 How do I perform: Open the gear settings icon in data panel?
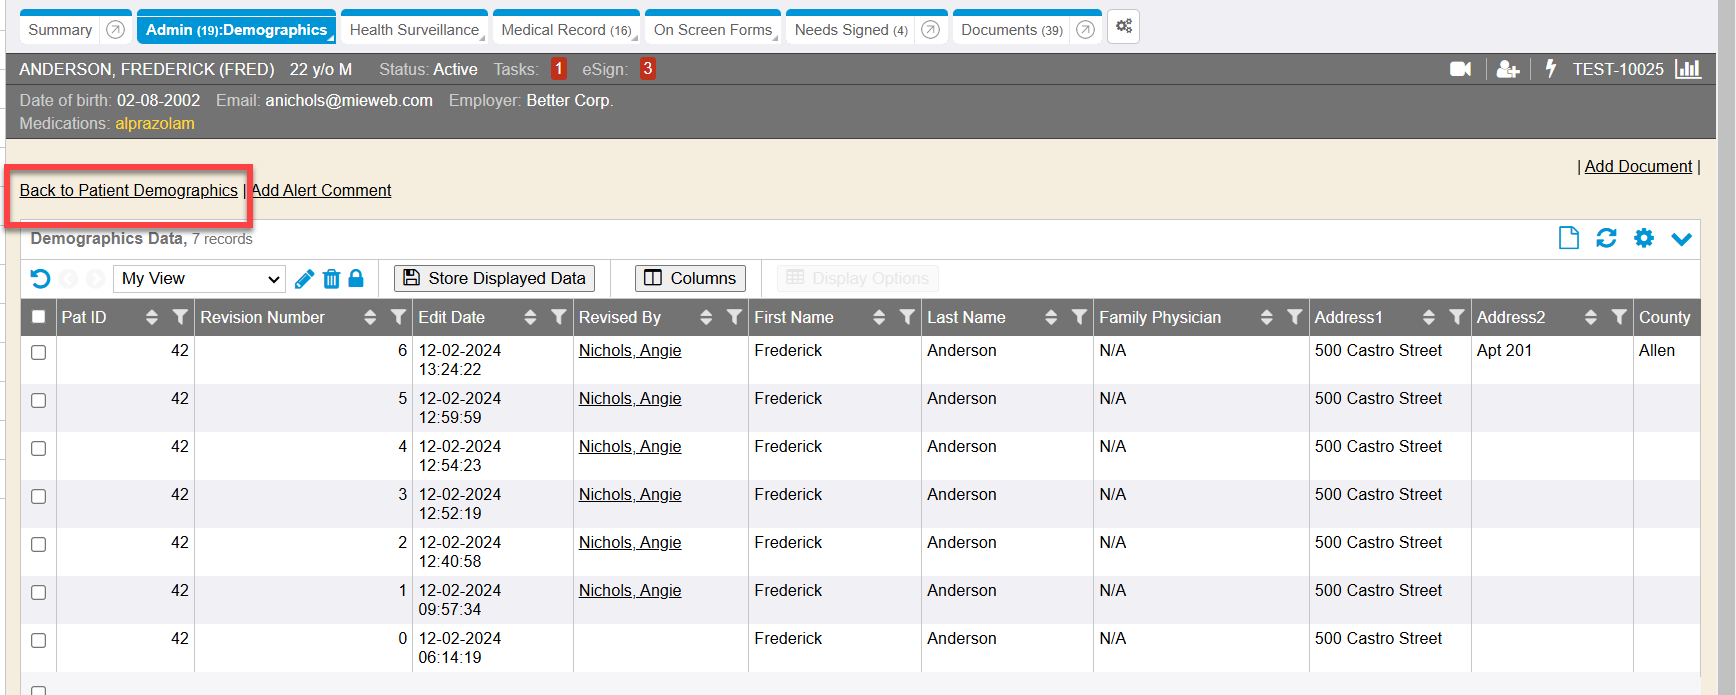tap(1644, 238)
